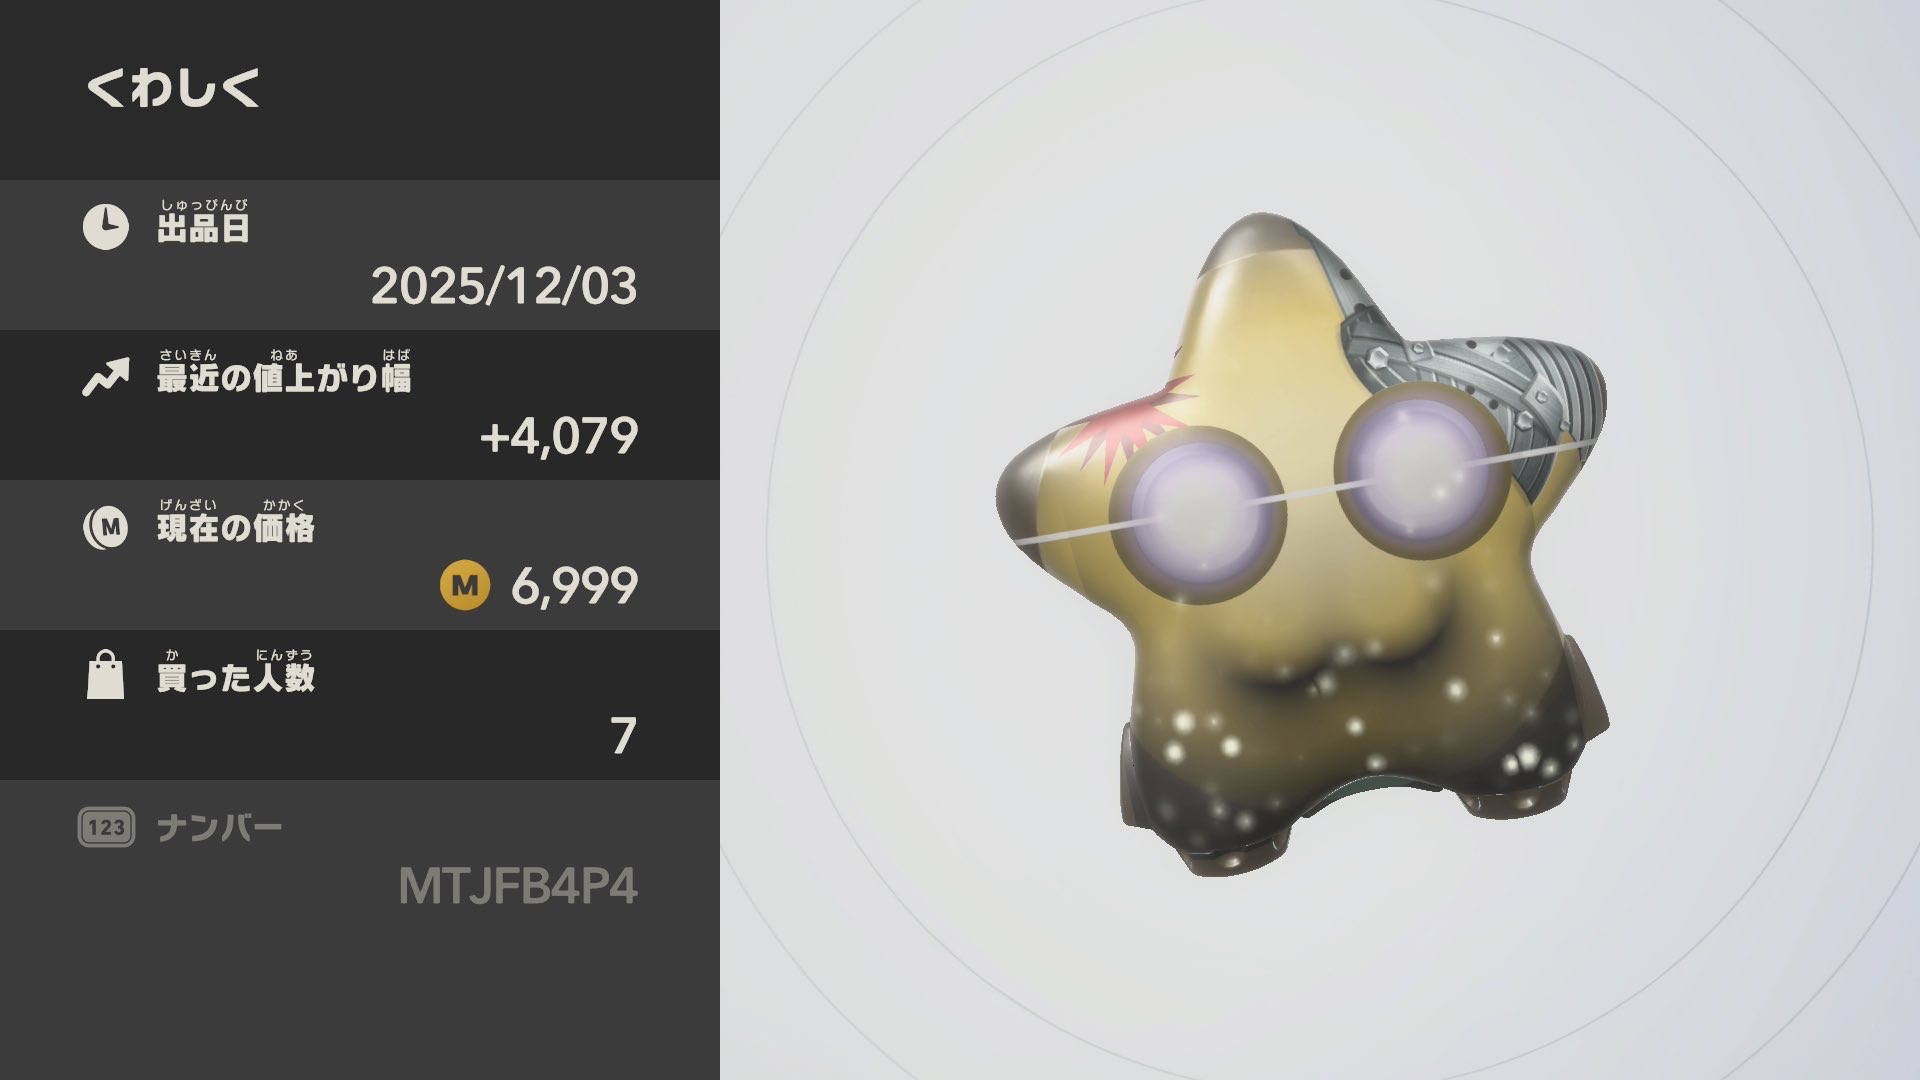Click the +4,079 price increase value

(559, 436)
